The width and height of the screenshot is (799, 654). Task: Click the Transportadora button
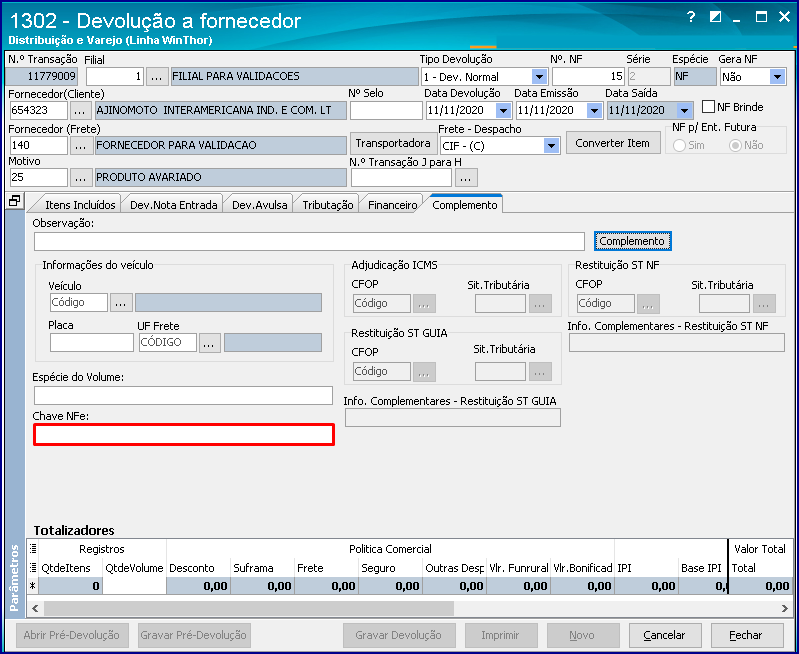tap(393, 143)
